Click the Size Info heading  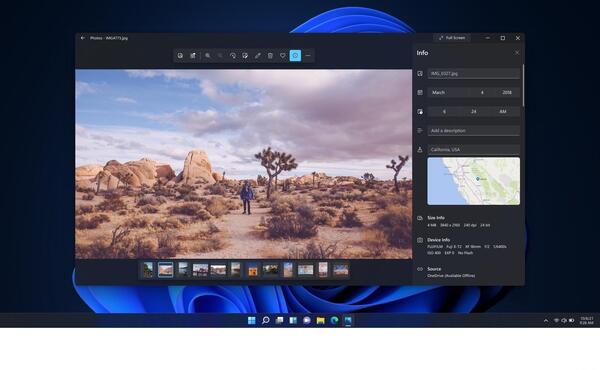pos(436,218)
